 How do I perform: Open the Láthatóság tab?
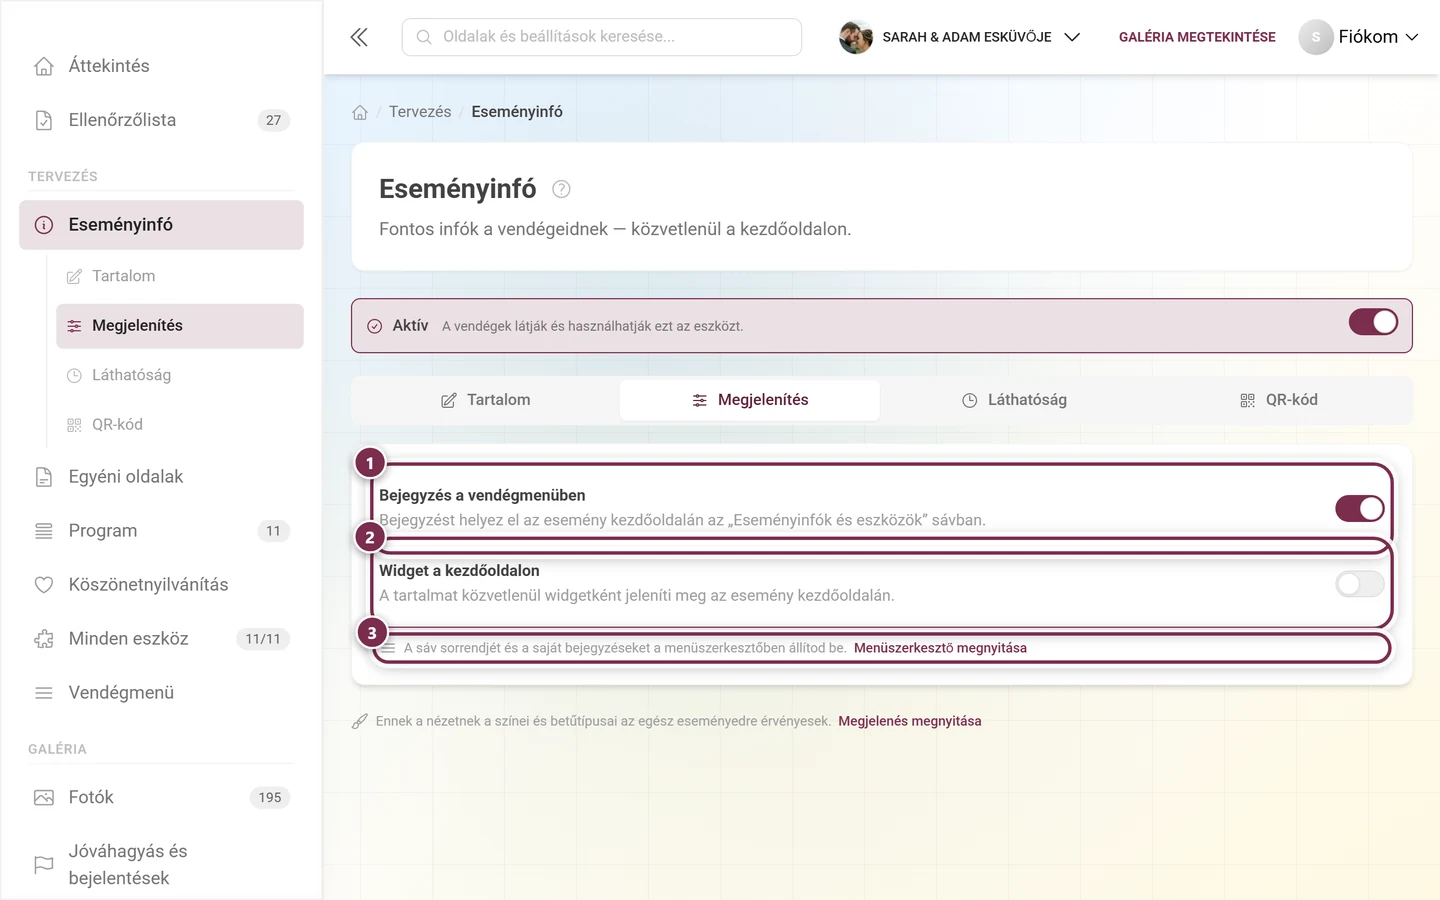point(1014,400)
